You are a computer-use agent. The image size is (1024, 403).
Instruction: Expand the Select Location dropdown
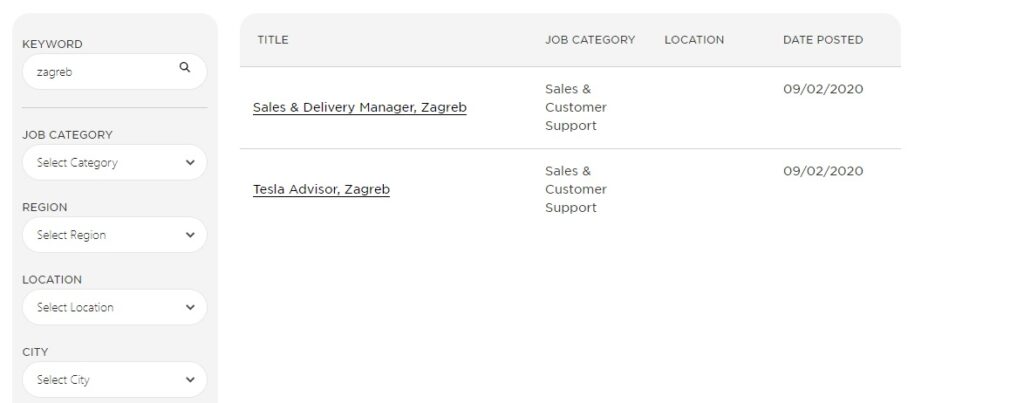click(114, 307)
